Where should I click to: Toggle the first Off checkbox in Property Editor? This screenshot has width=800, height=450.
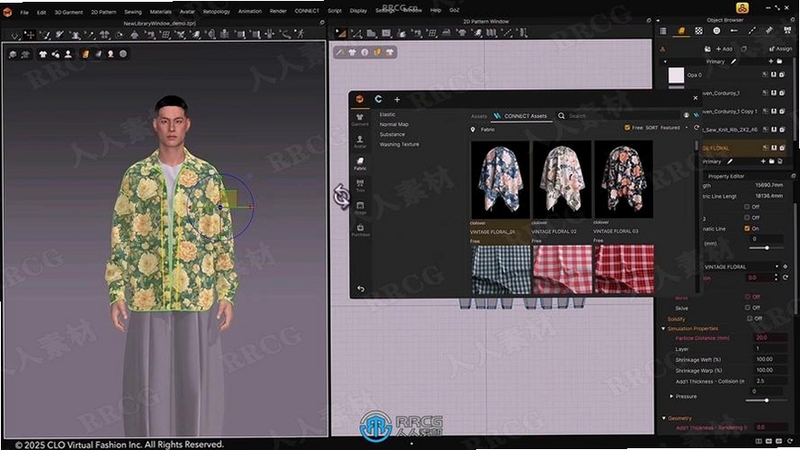tap(747, 207)
